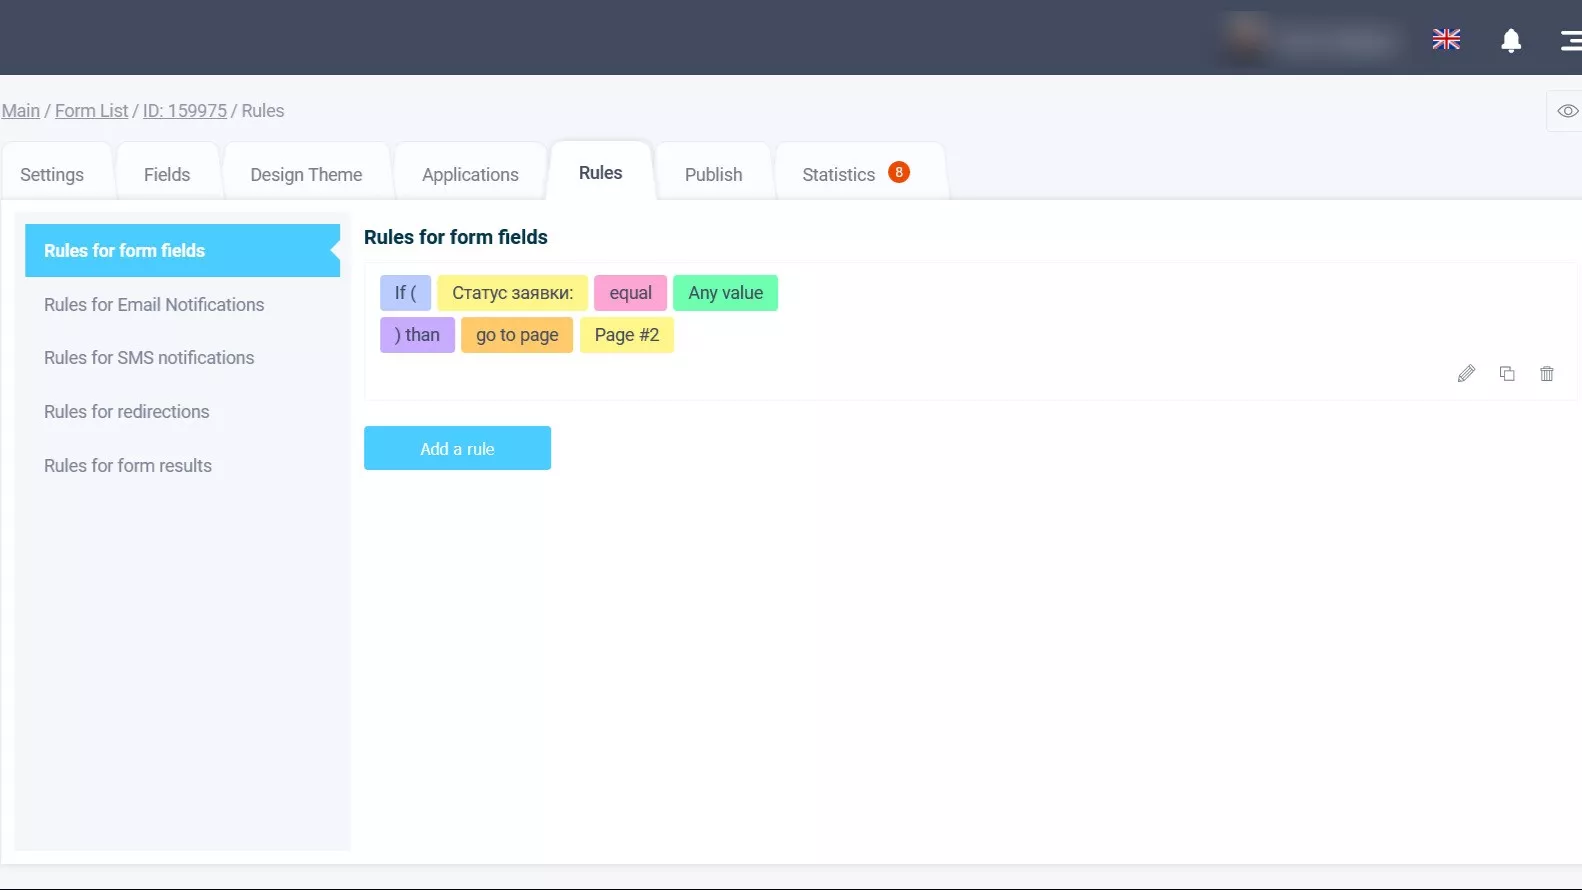Screen dimensions: 1582x890
Task: Select the Publish tab
Action: tap(713, 175)
